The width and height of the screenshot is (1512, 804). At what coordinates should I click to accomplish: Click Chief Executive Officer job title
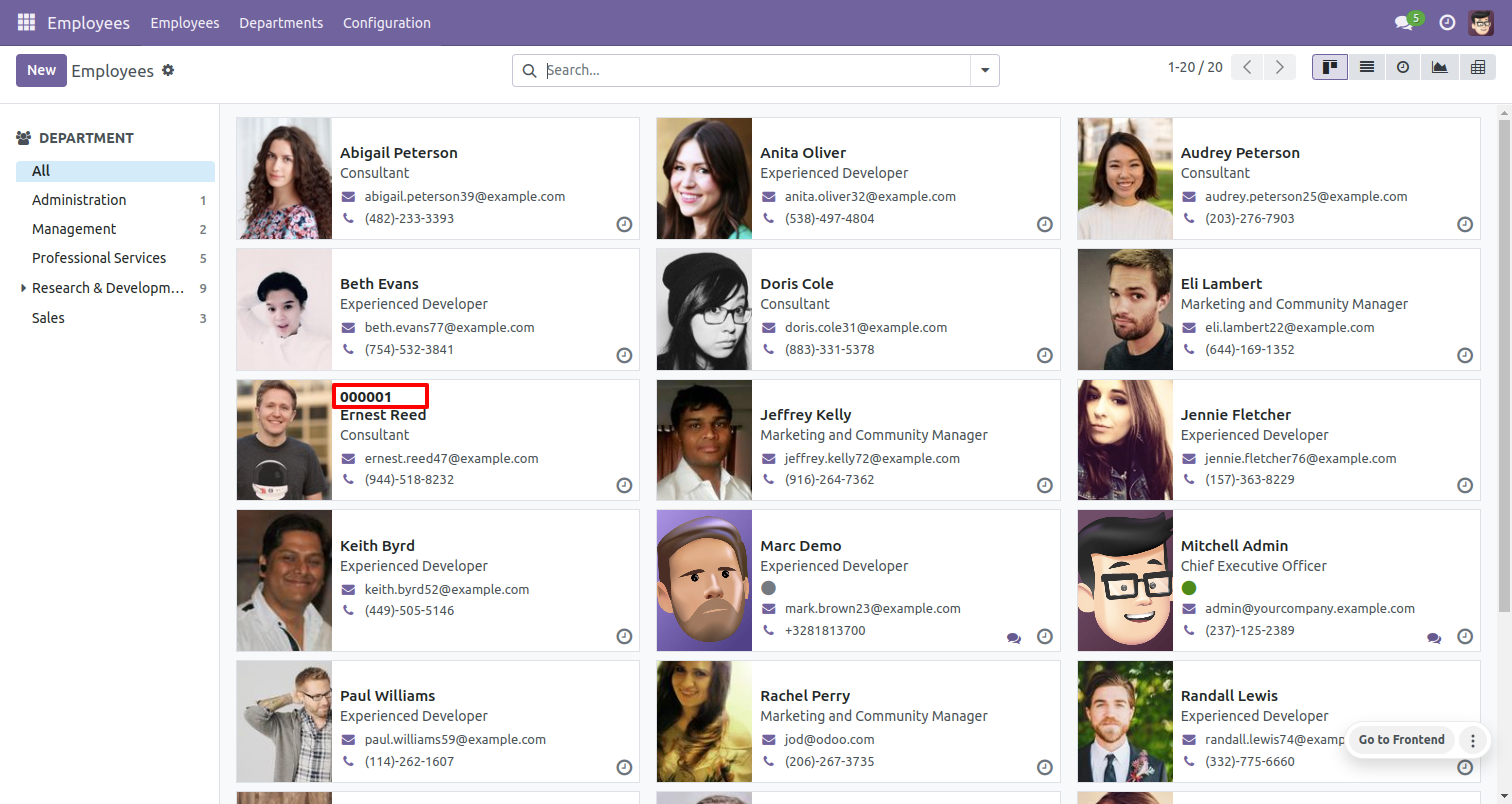tap(1254, 566)
